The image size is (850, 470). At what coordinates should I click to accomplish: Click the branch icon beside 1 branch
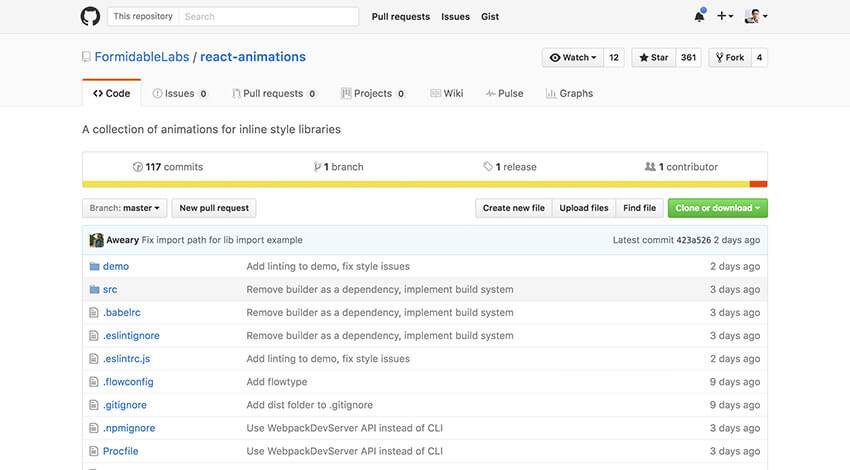coord(317,167)
